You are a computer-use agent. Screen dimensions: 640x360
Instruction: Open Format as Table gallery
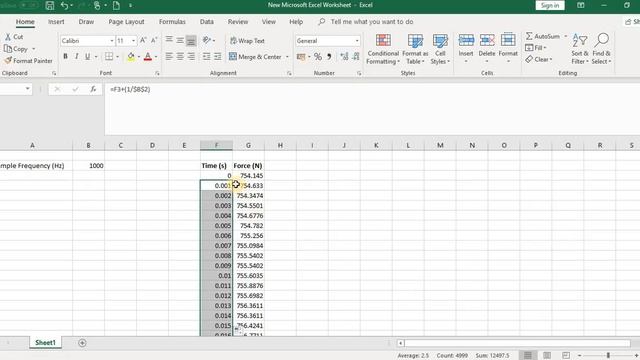[x=415, y=49]
